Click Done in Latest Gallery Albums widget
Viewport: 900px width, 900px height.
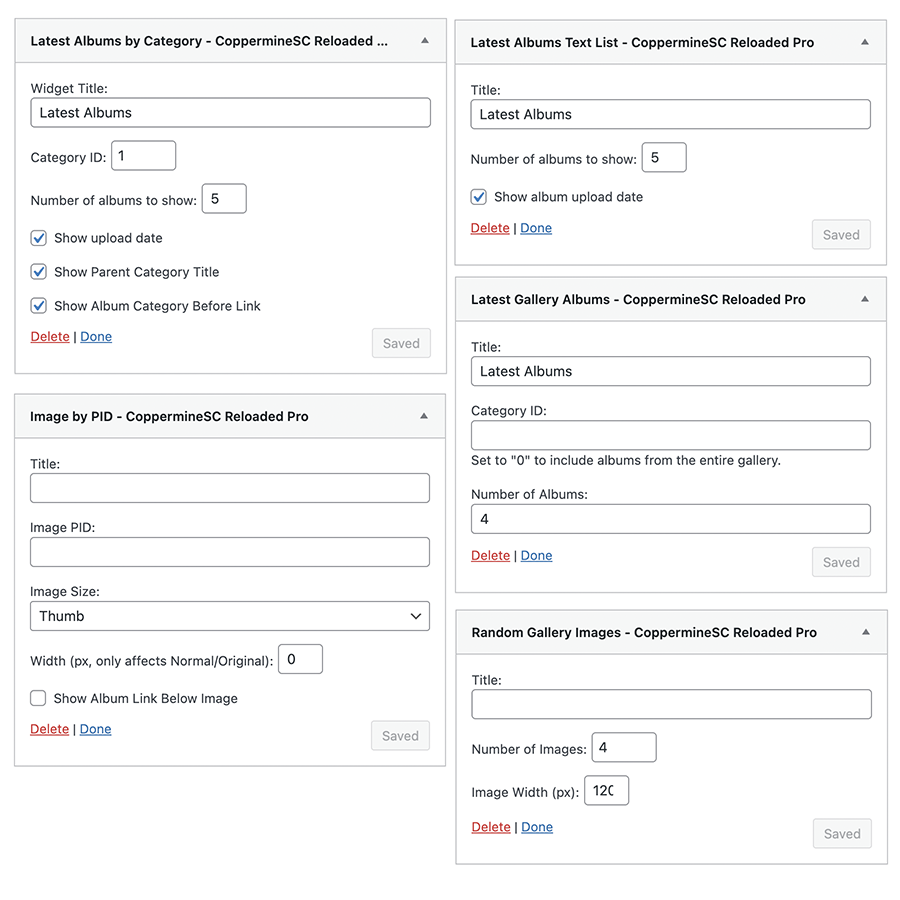click(536, 556)
